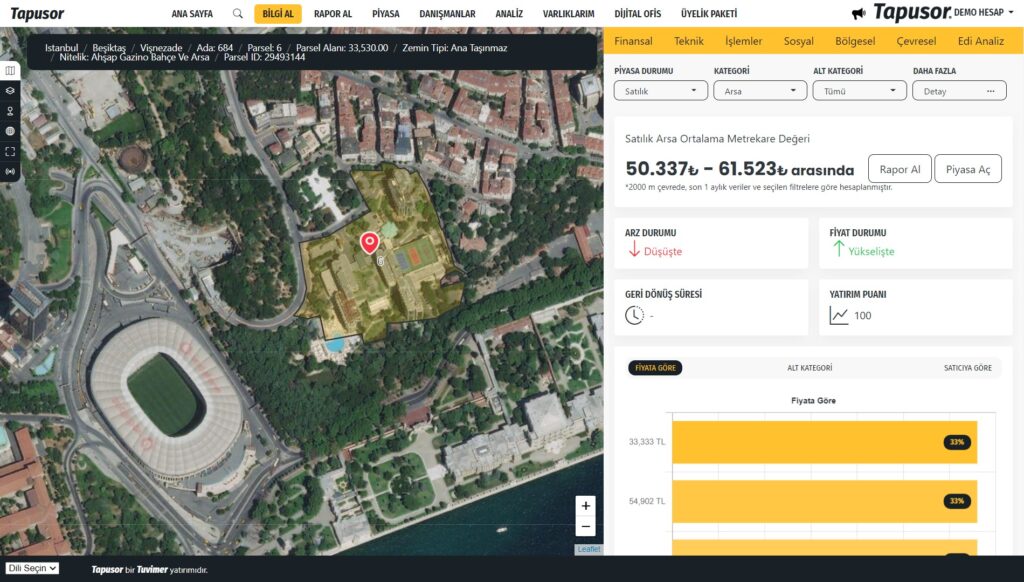Open Varlıklarım in the navbar
Image resolution: width=1024 pixels, height=582 pixels.
[x=569, y=14]
